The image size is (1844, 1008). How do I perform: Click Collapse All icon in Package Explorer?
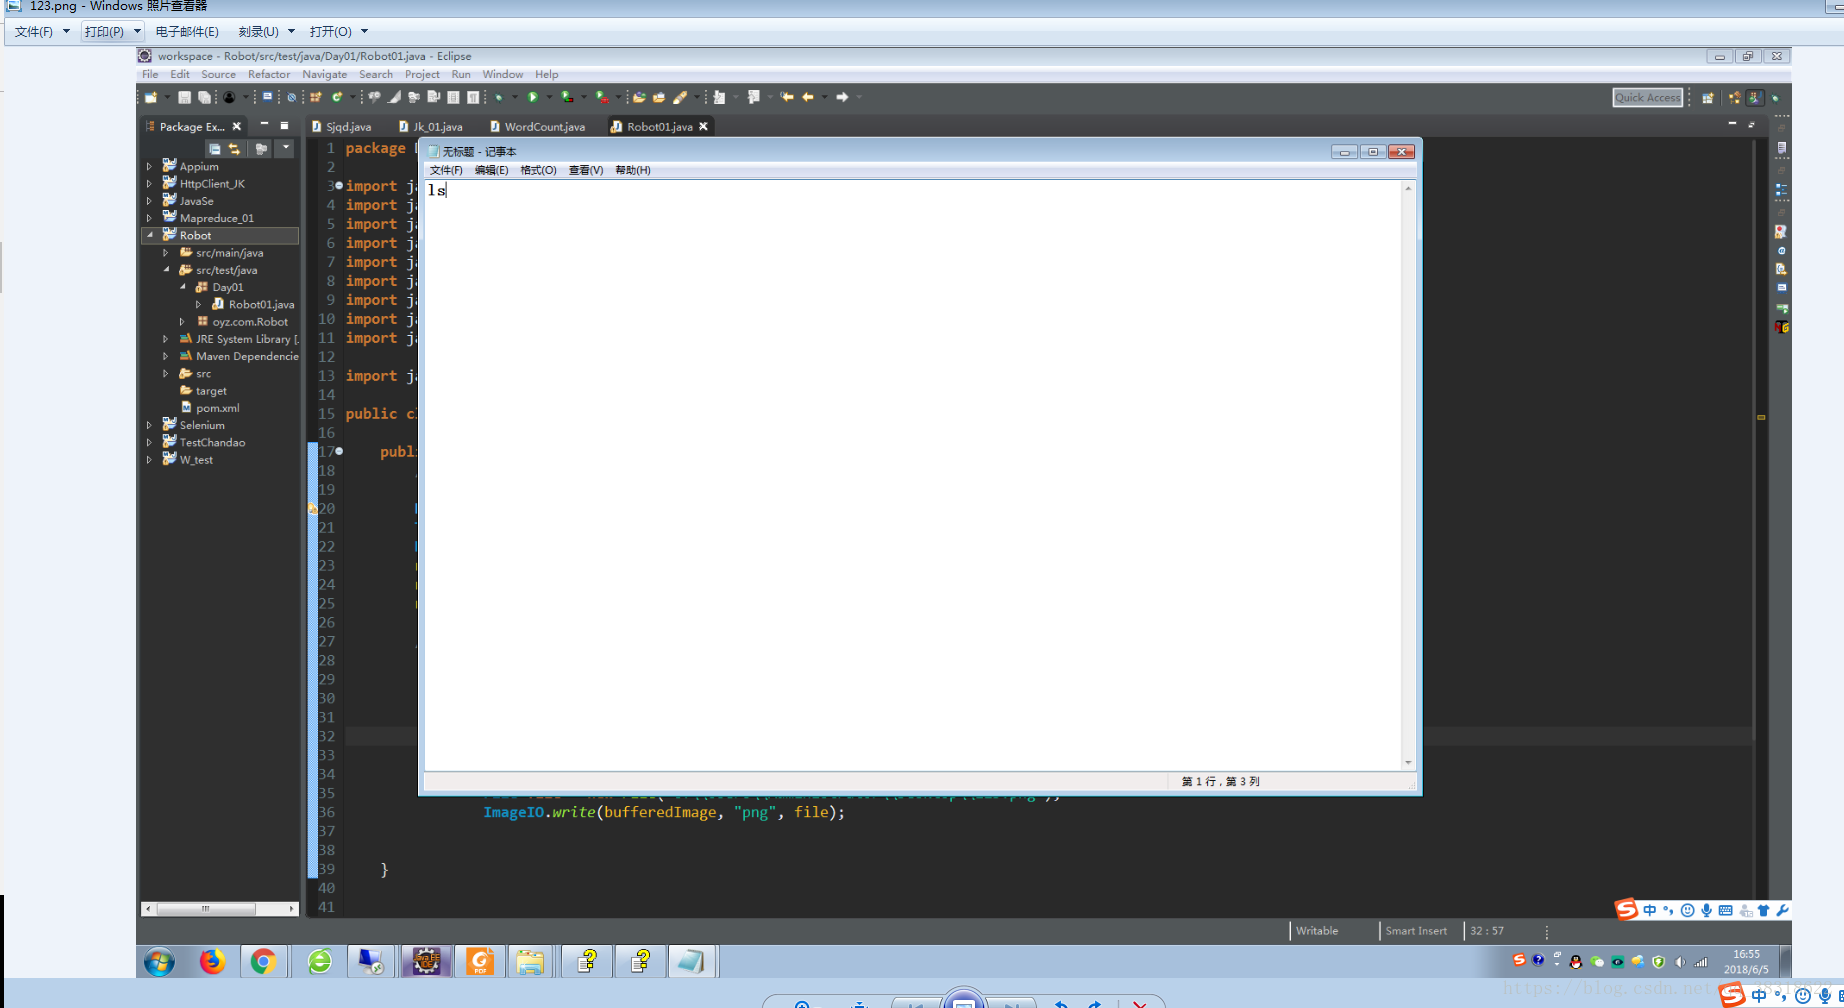tap(215, 148)
